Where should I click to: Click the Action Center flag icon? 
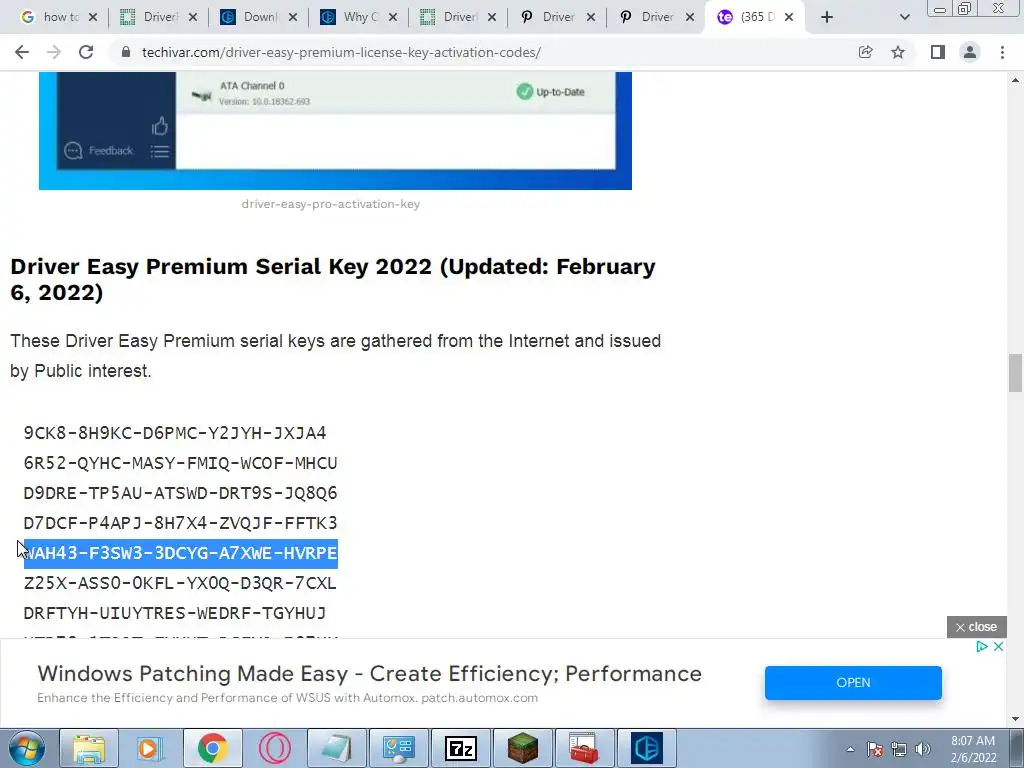point(875,749)
